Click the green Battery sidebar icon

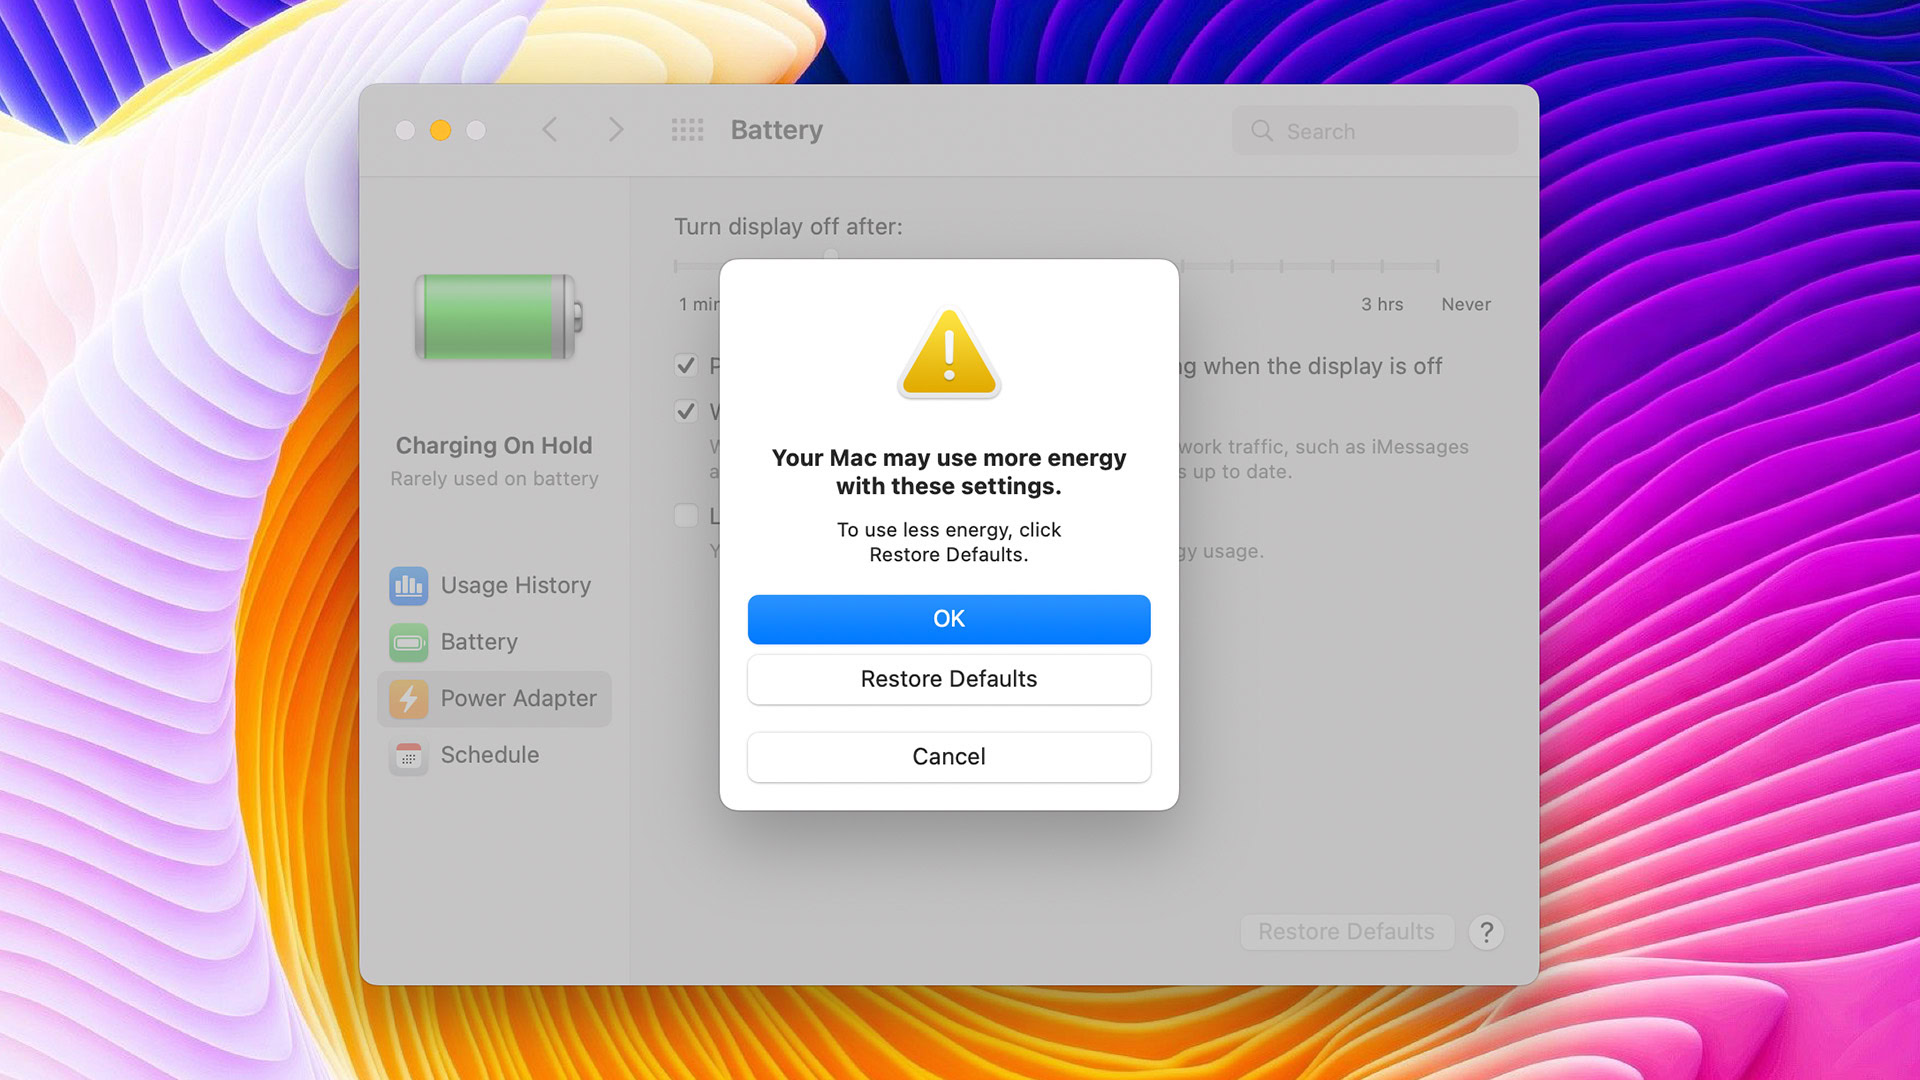408,642
